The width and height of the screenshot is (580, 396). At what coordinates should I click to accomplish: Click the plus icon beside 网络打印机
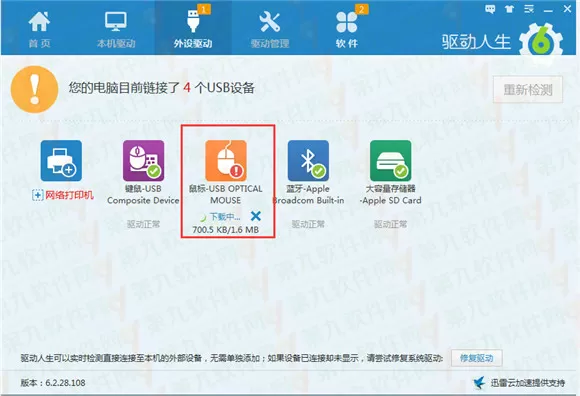click(38, 195)
